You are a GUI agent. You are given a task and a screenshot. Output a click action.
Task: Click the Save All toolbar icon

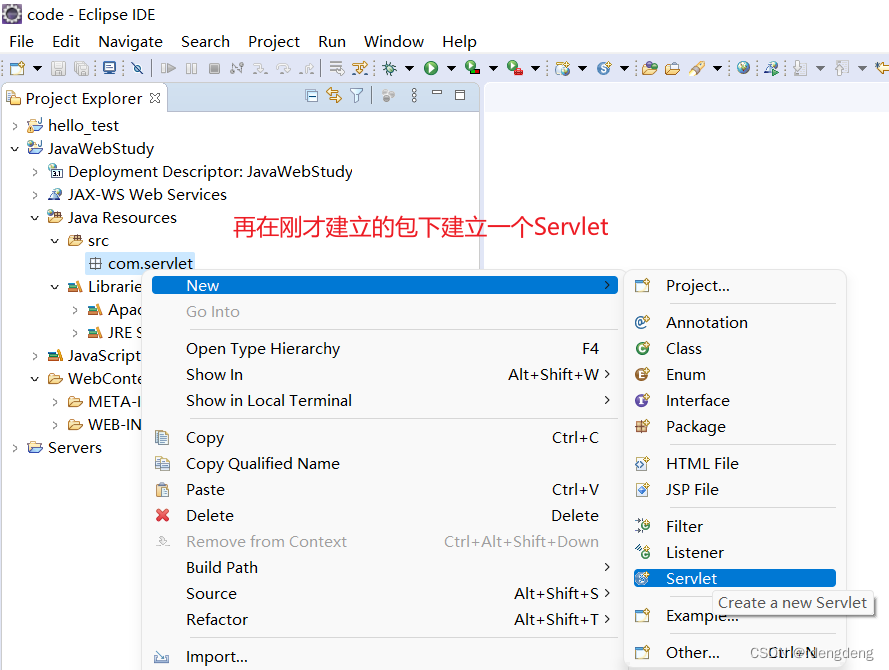click(x=82, y=69)
